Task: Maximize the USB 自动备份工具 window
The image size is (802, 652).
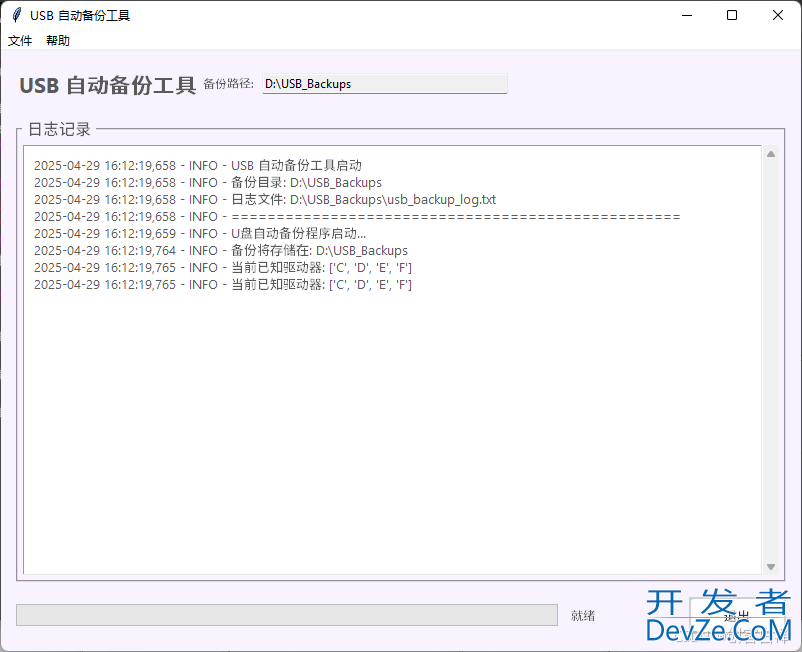Action: (732, 15)
